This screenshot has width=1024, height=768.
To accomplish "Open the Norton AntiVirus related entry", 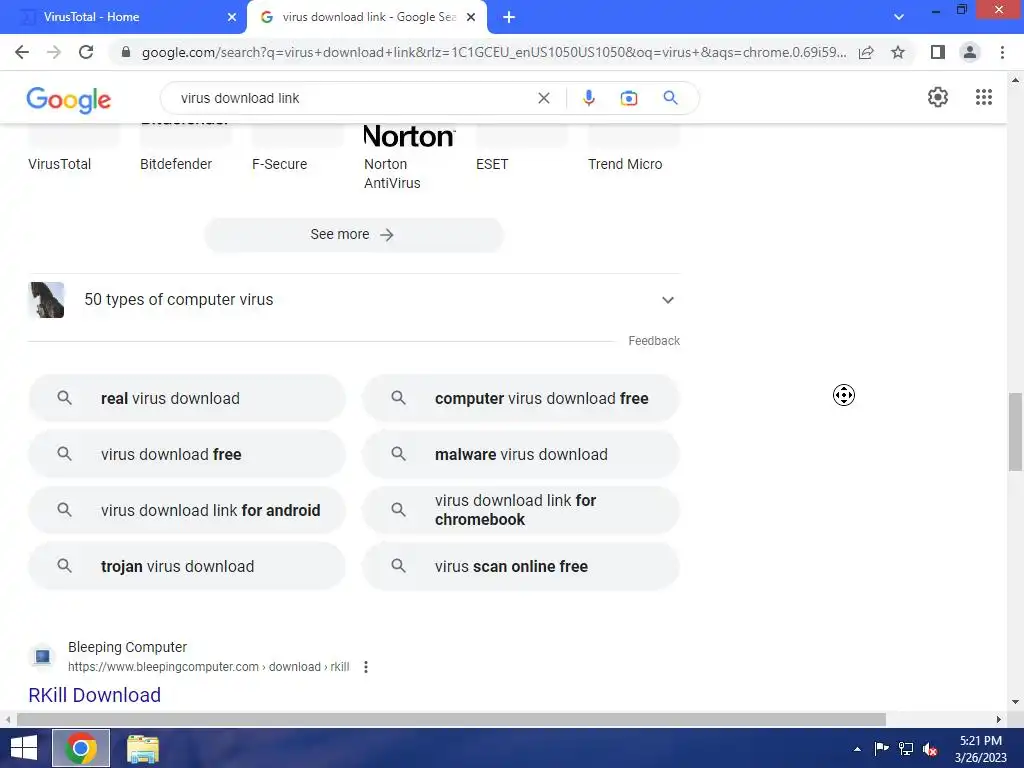I will 409,158.
